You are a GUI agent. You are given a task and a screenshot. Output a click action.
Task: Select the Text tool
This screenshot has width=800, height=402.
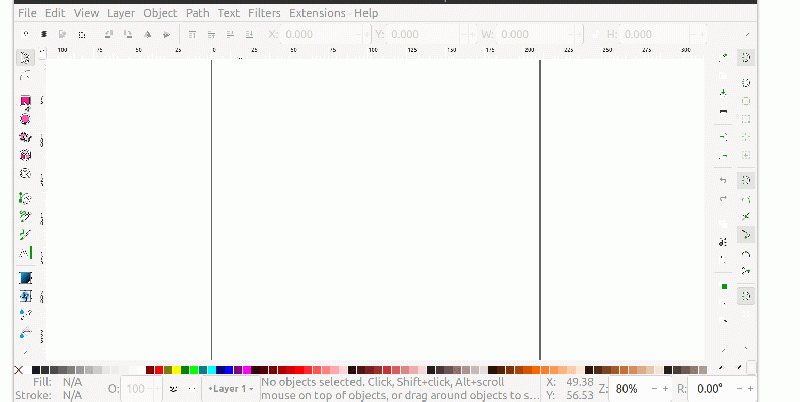pos(25,253)
